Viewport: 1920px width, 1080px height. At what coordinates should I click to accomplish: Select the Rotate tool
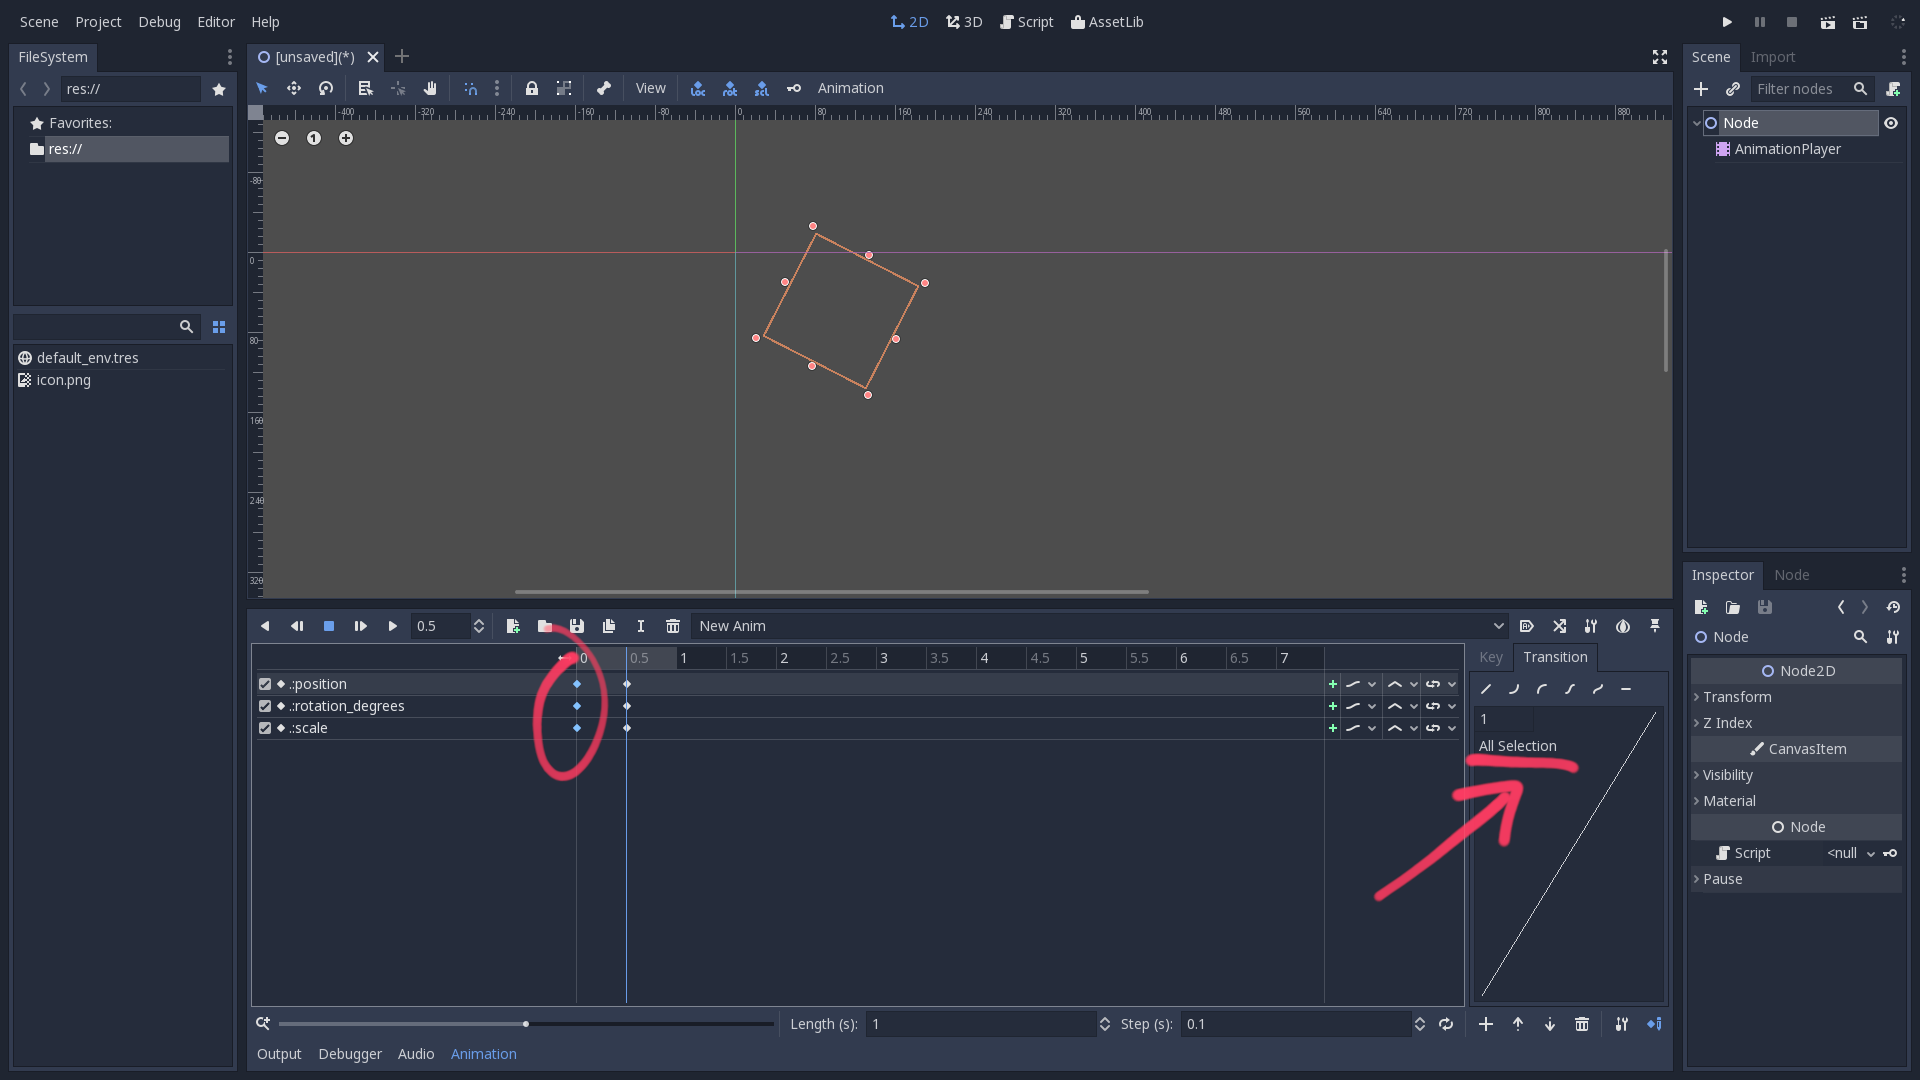[326, 88]
